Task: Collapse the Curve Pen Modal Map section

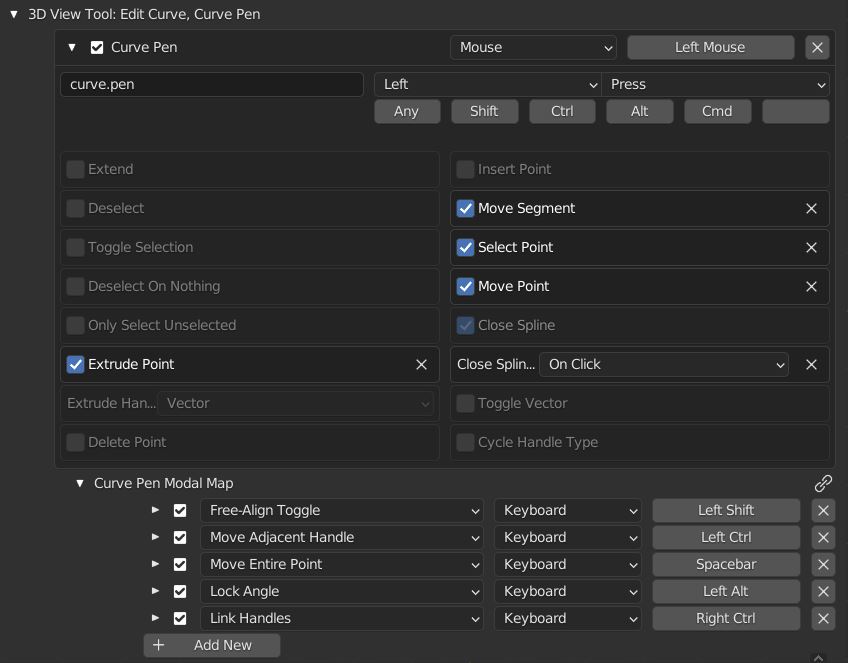Action: click(81, 483)
